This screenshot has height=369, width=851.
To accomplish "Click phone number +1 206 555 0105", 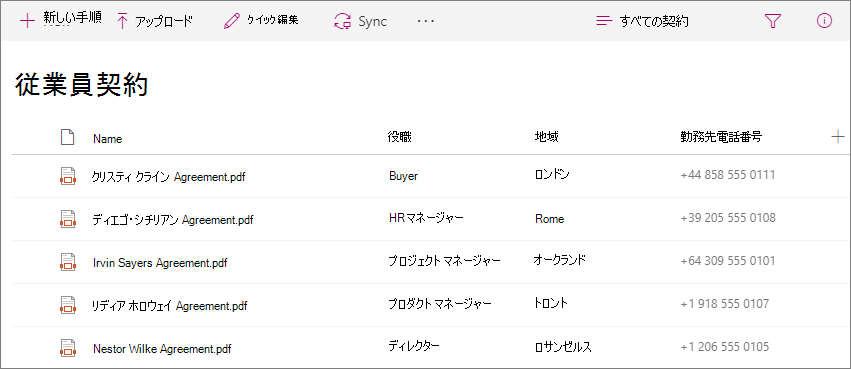I will (x=725, y=346).
